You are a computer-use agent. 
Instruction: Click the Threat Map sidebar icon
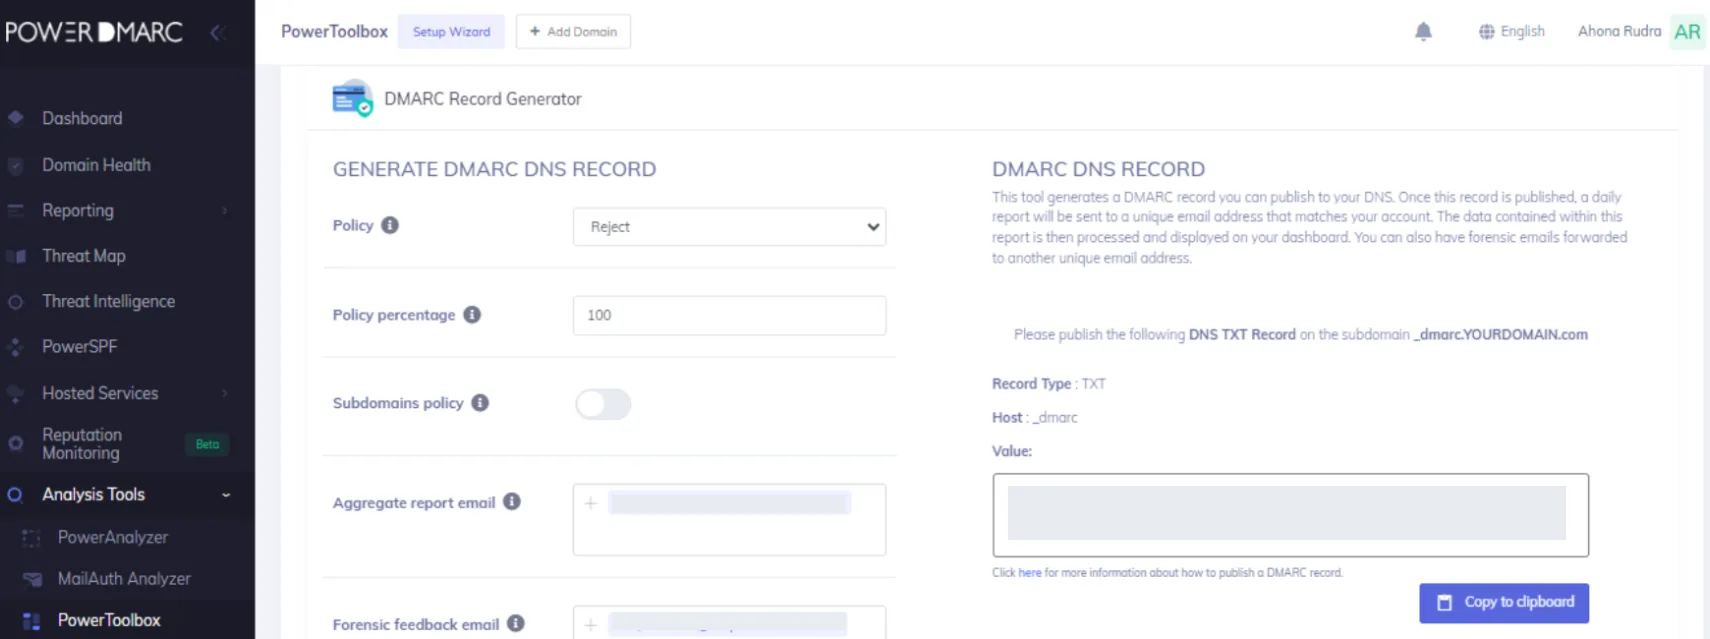click(16, 256)
